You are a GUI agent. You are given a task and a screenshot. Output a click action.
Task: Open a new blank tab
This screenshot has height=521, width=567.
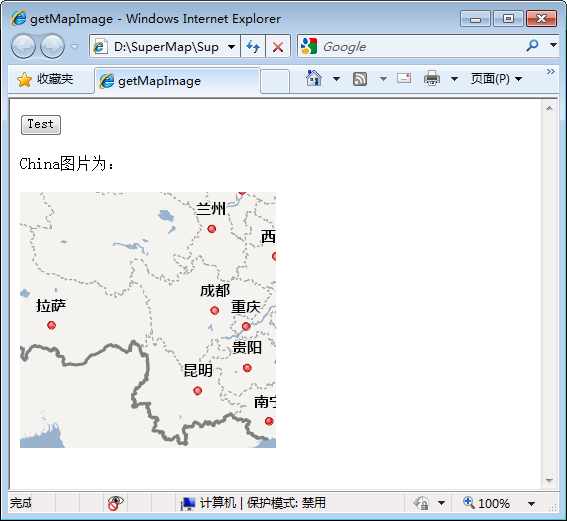pyautogui.click(x=275, y=82)
